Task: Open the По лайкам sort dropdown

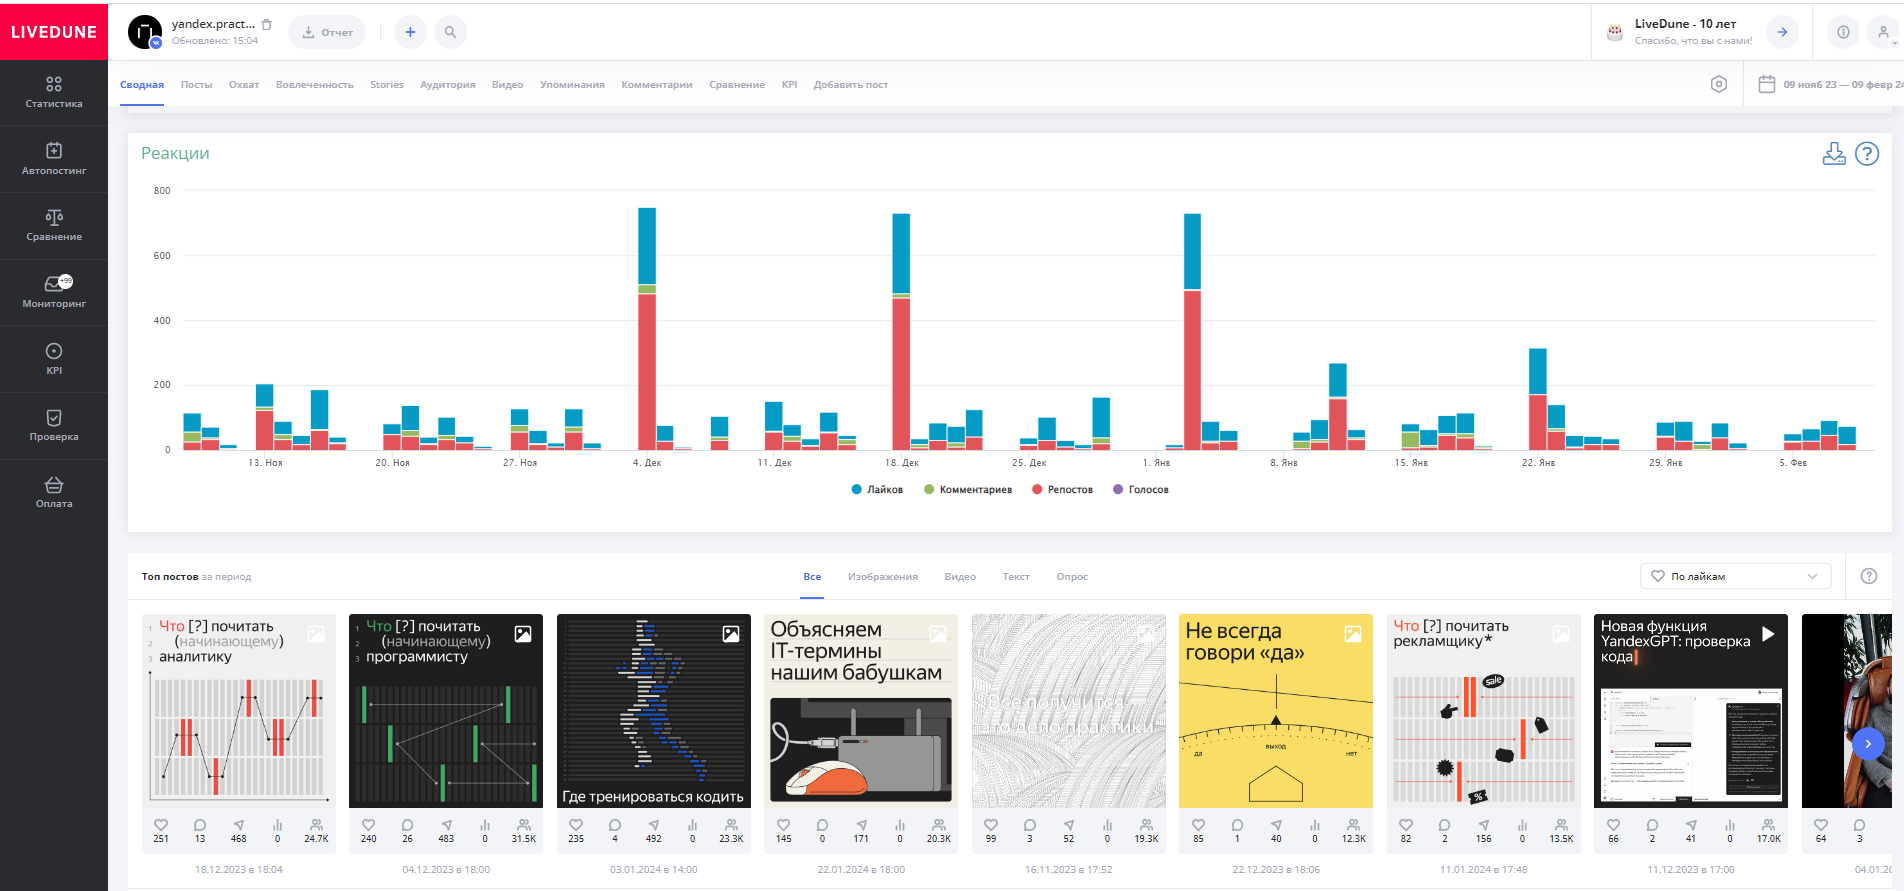Action: [x=1736, y=576]
